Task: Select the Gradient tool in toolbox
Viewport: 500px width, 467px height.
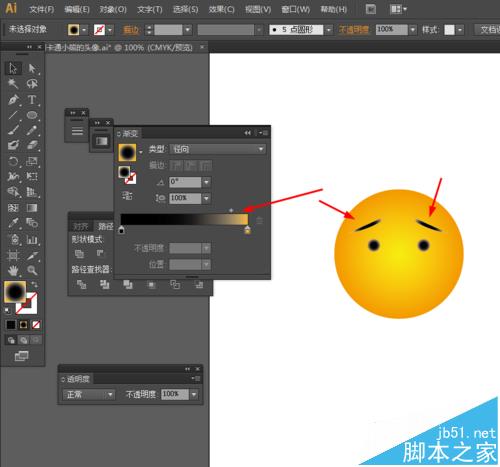Action: pyautogui.click(x=32, y=208)
